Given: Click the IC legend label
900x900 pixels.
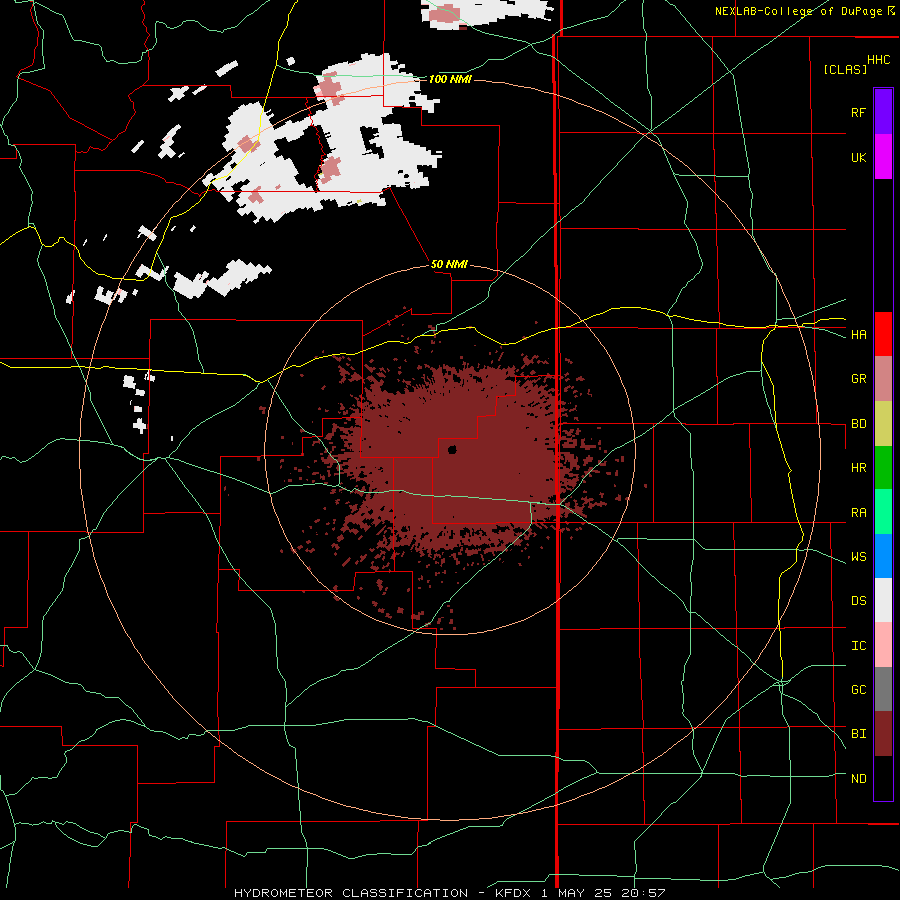Looking at the screenshot, I should (858, 646).
